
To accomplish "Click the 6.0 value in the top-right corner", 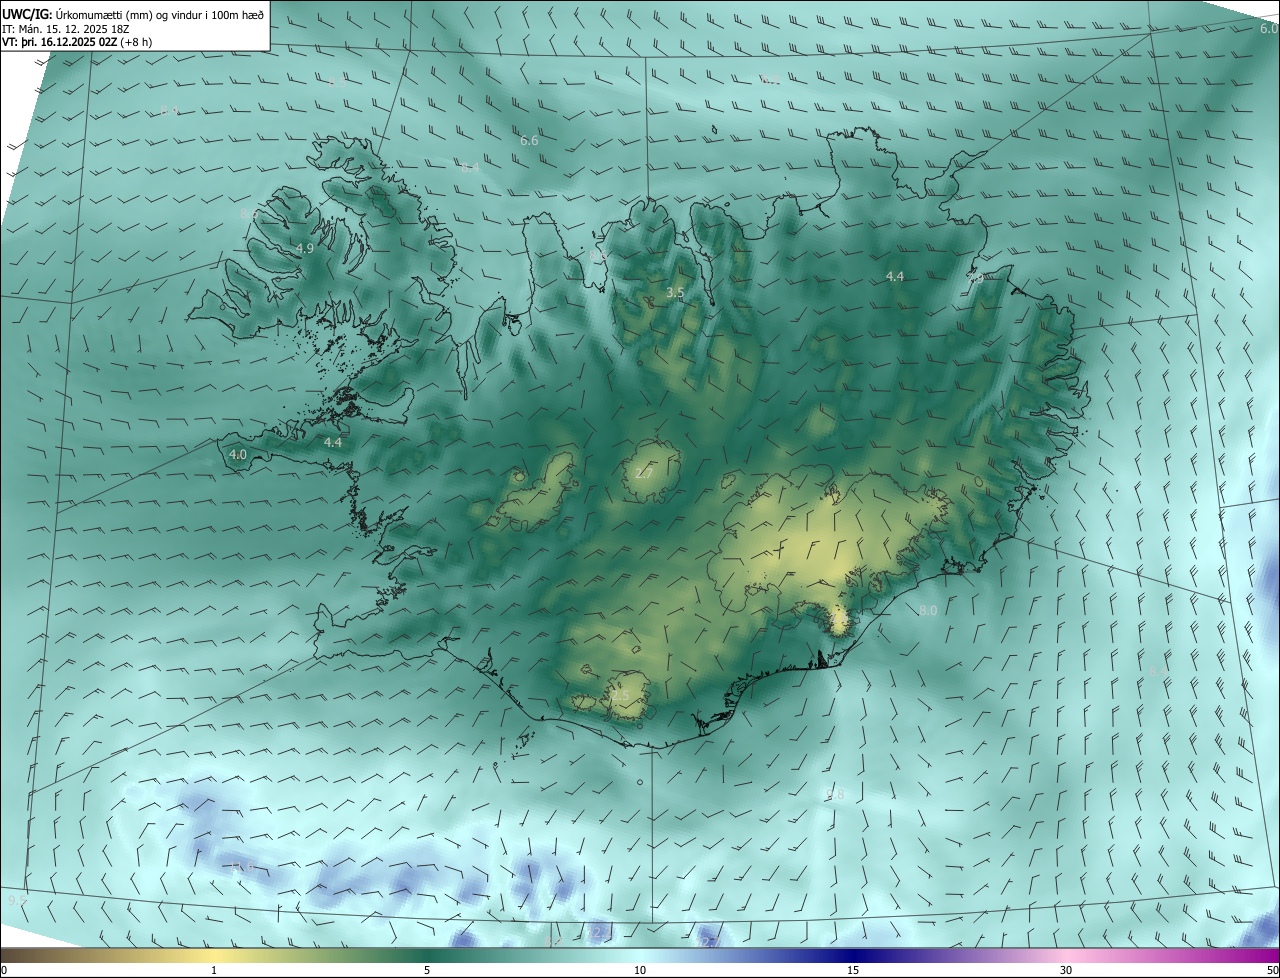I will coord(1268,29).
